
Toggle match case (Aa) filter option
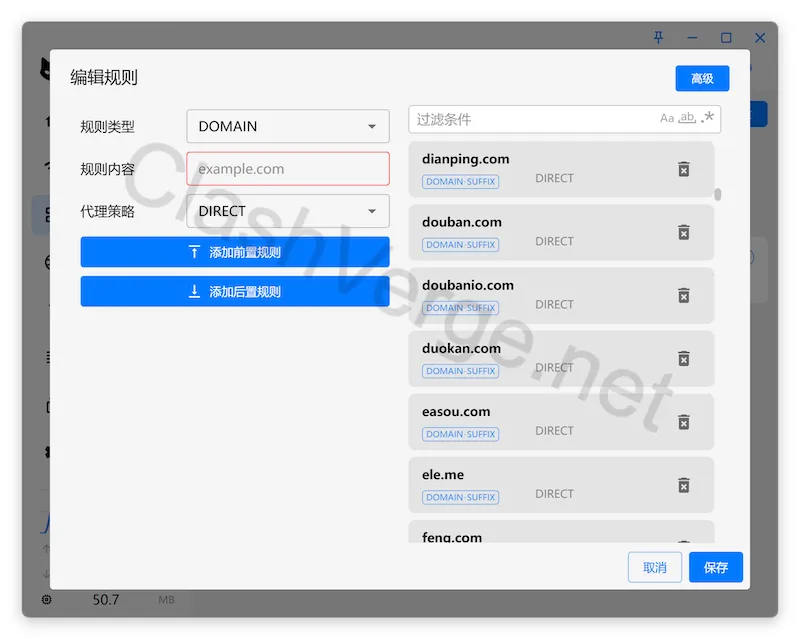(x=667, y=118)
